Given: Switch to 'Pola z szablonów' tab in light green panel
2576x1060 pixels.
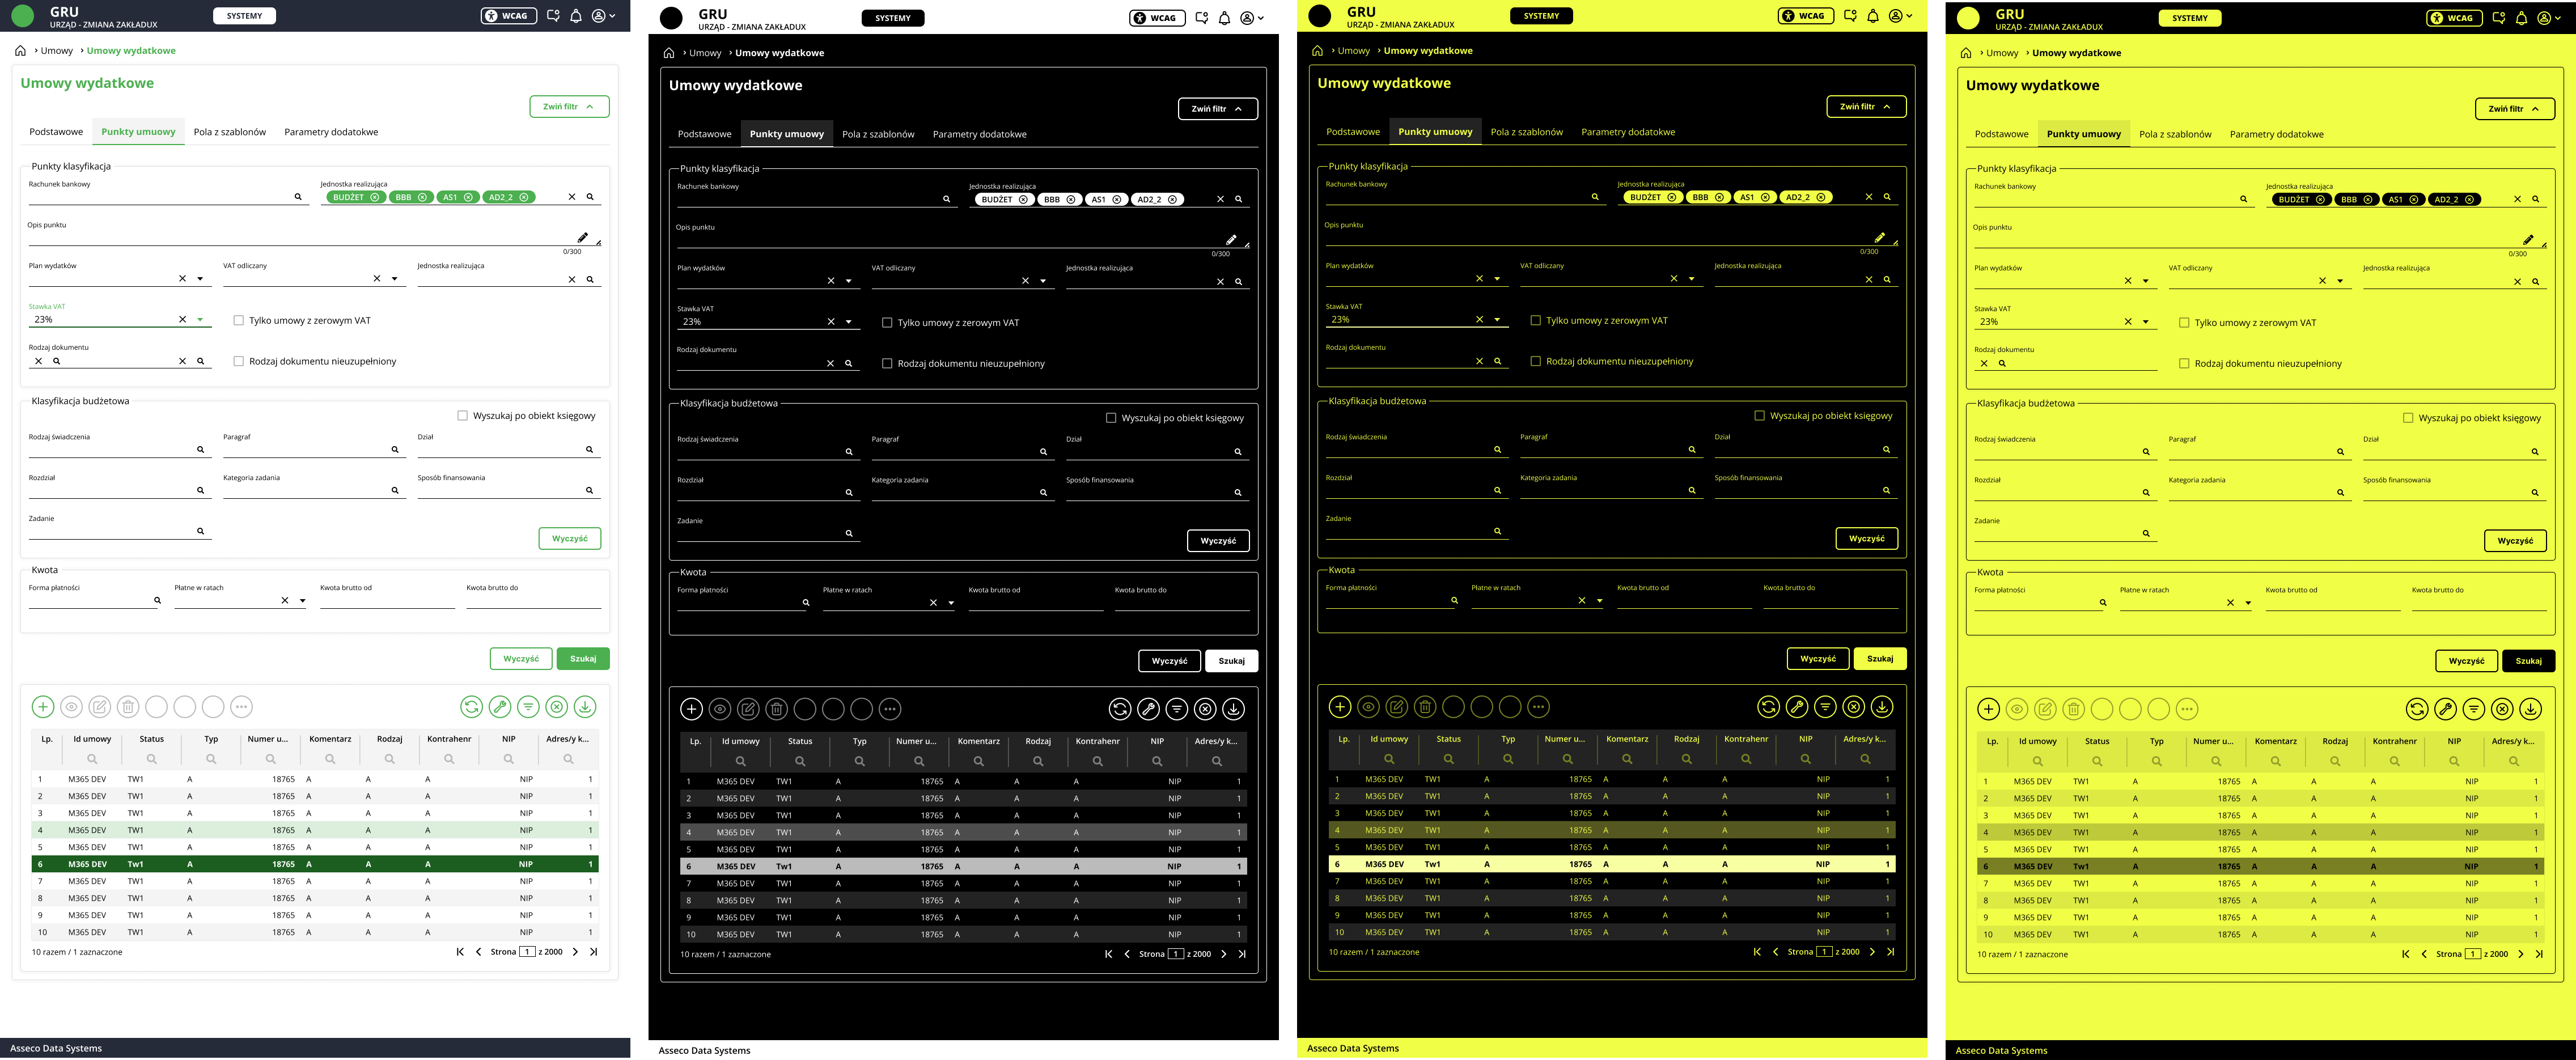Looking at the screenshot, I should pos(230,132).
